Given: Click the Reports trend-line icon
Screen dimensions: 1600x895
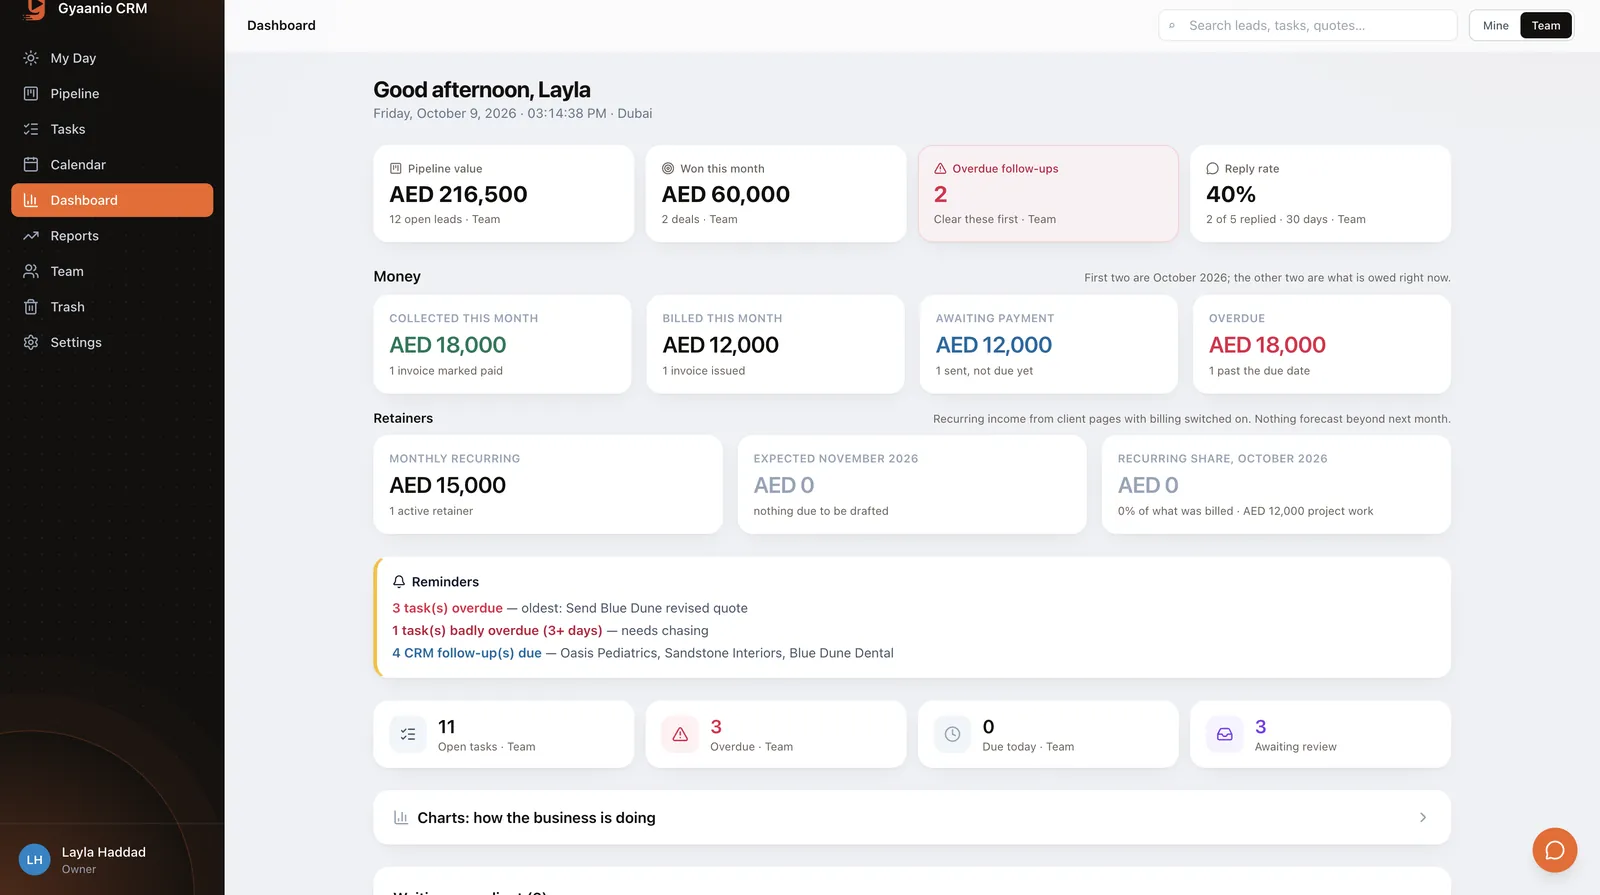Looking at the screenshot, I should point(31,236).
